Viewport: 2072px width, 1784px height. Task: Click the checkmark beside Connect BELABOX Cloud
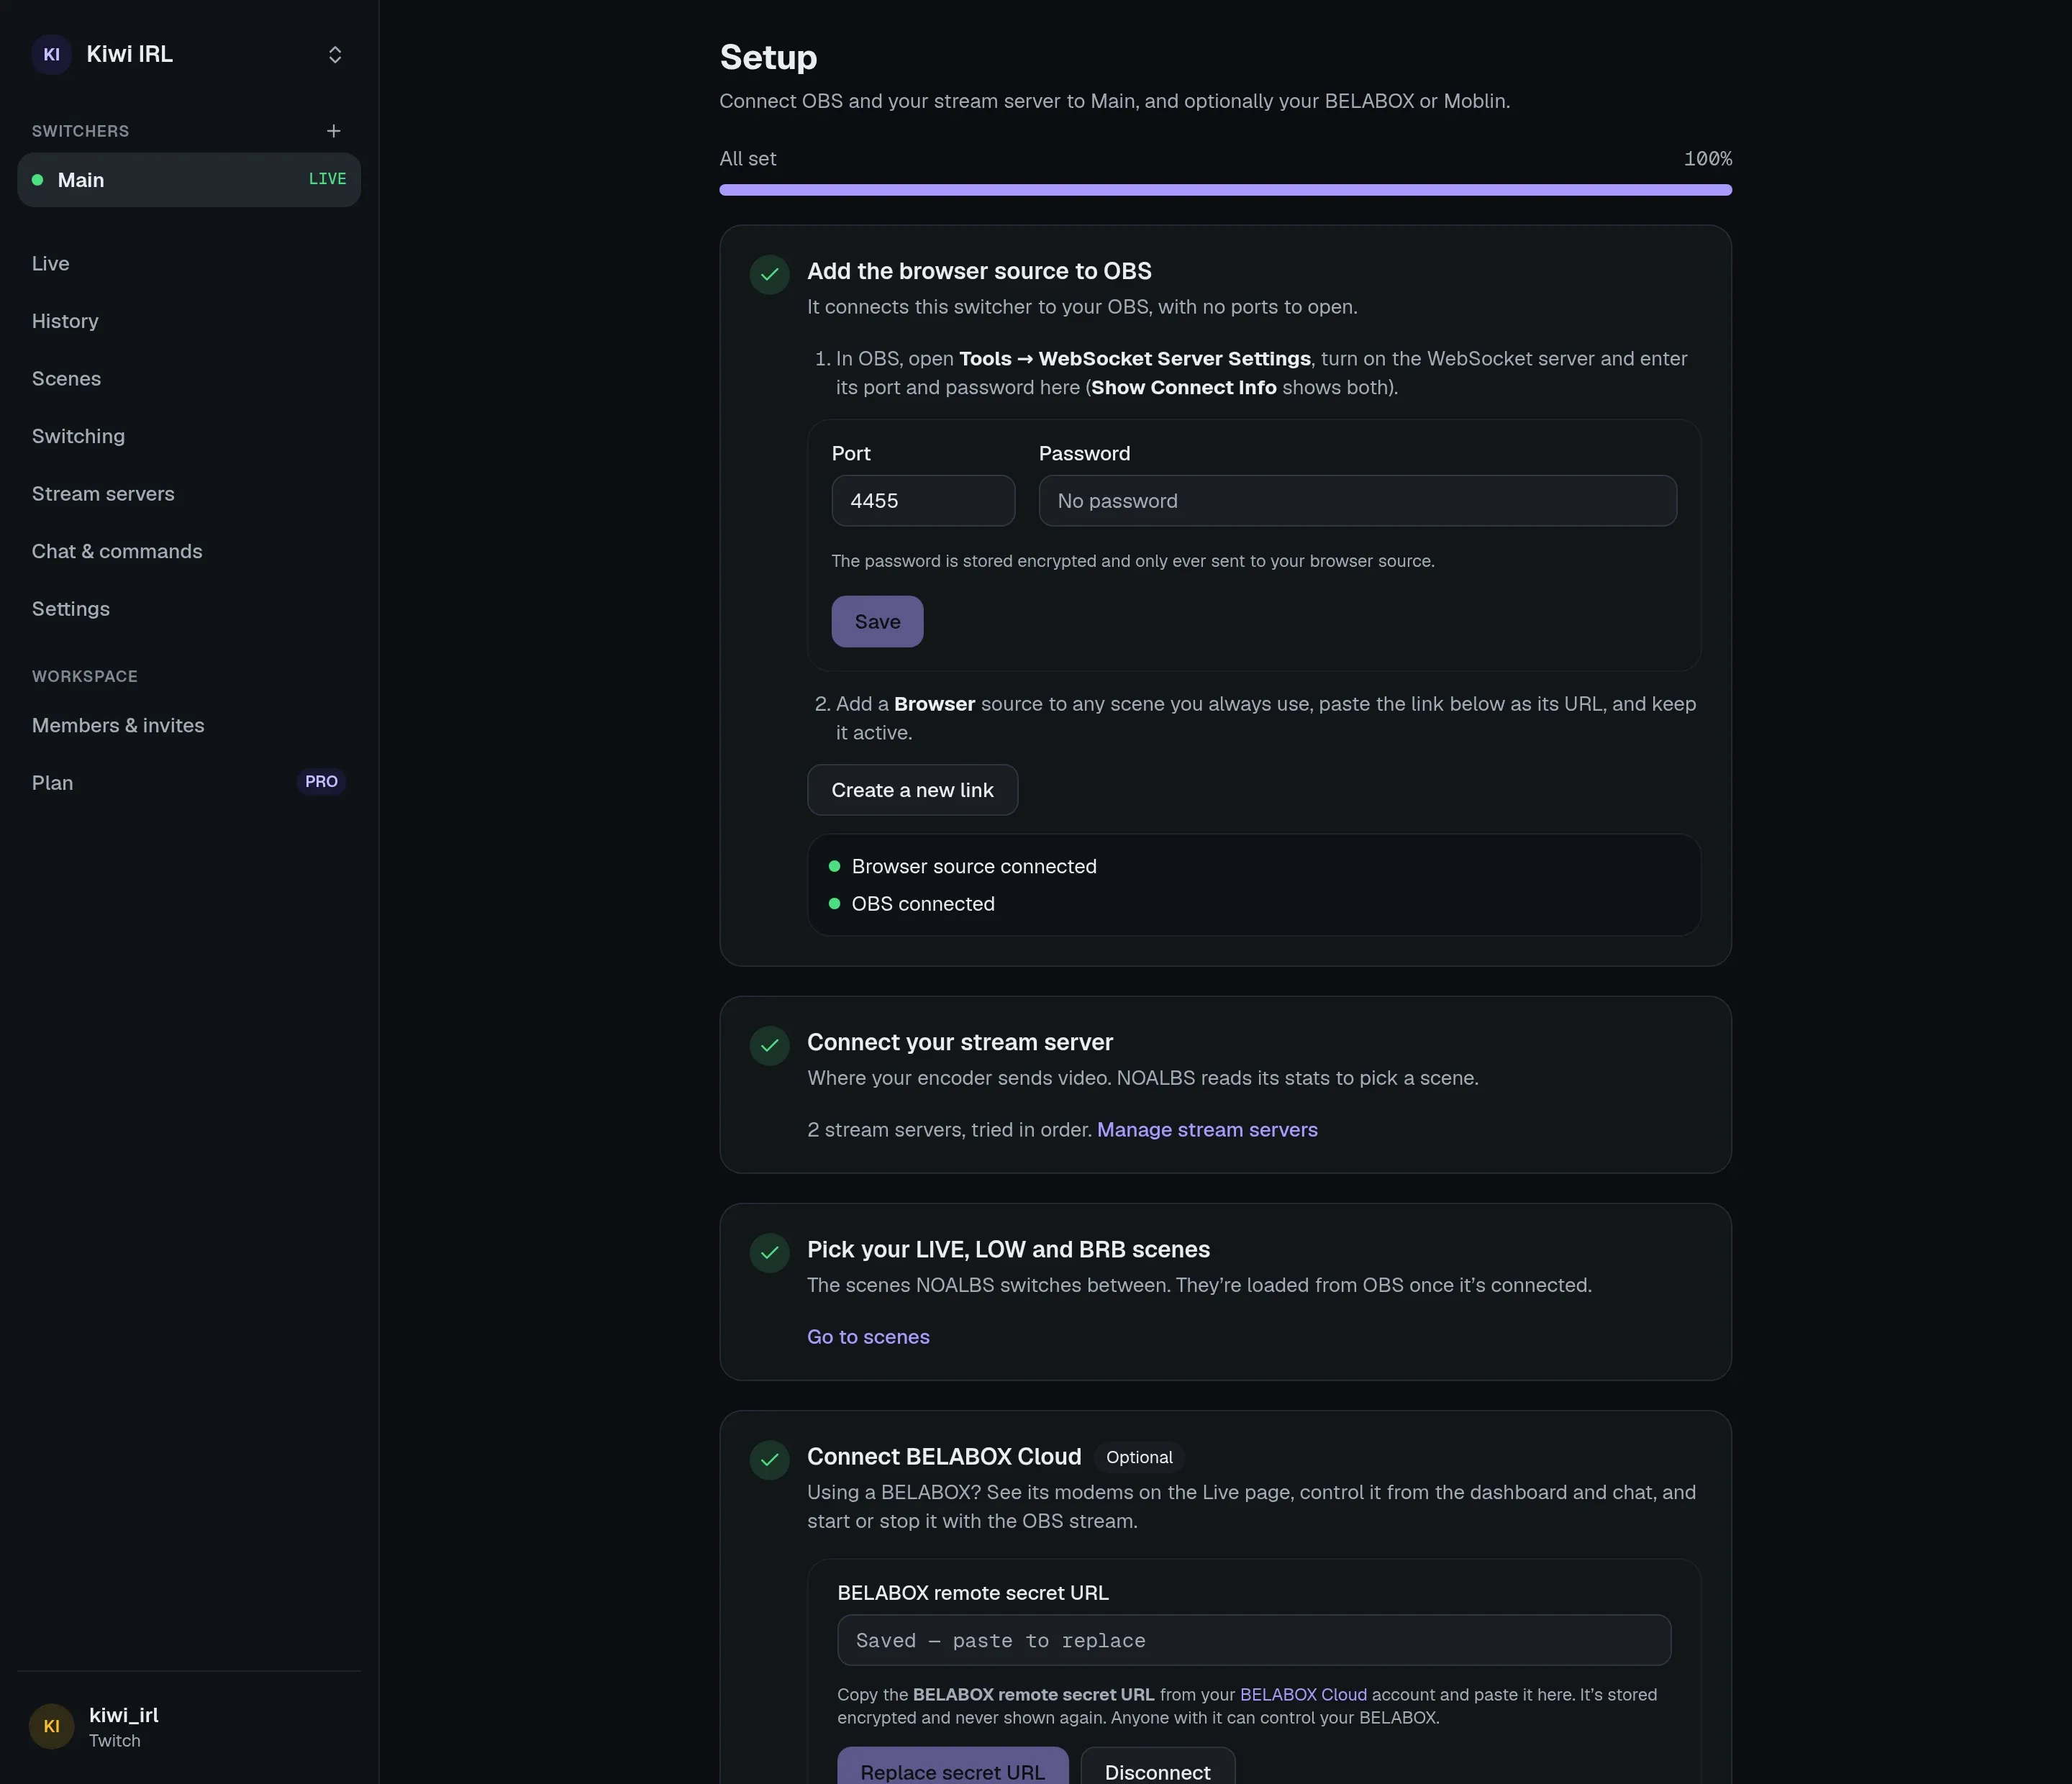[x=769, y=1460]
